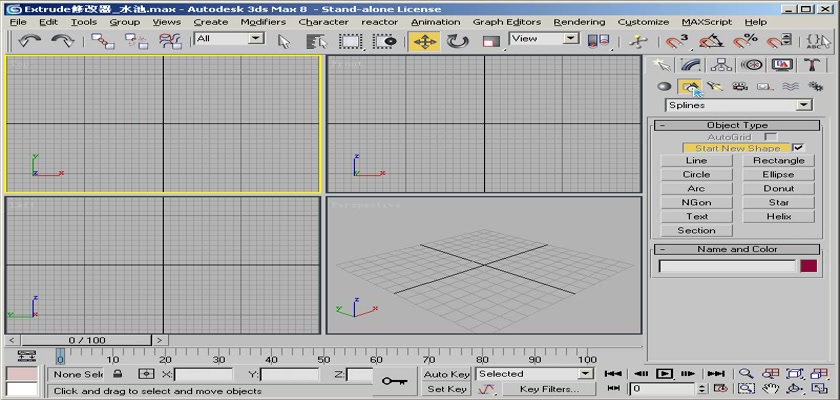Toggle the Auto Key button
Screen dimensions: 840x400
[446, 374]
